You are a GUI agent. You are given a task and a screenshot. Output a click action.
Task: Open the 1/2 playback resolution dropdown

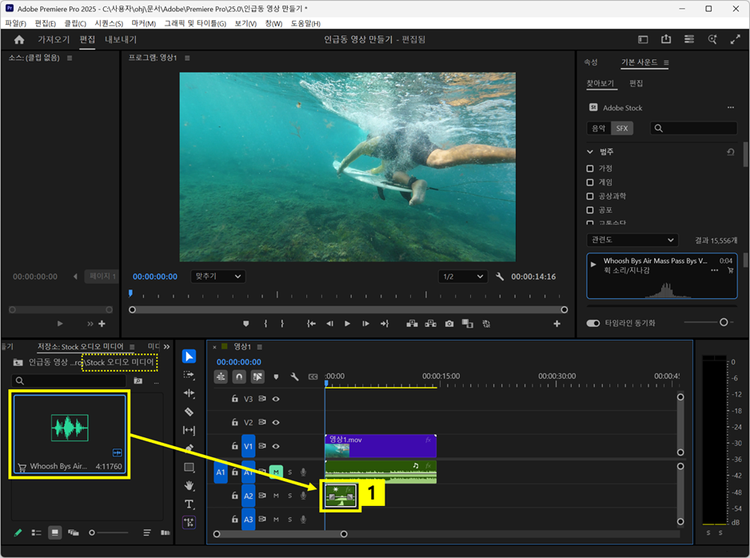(461, 276)
